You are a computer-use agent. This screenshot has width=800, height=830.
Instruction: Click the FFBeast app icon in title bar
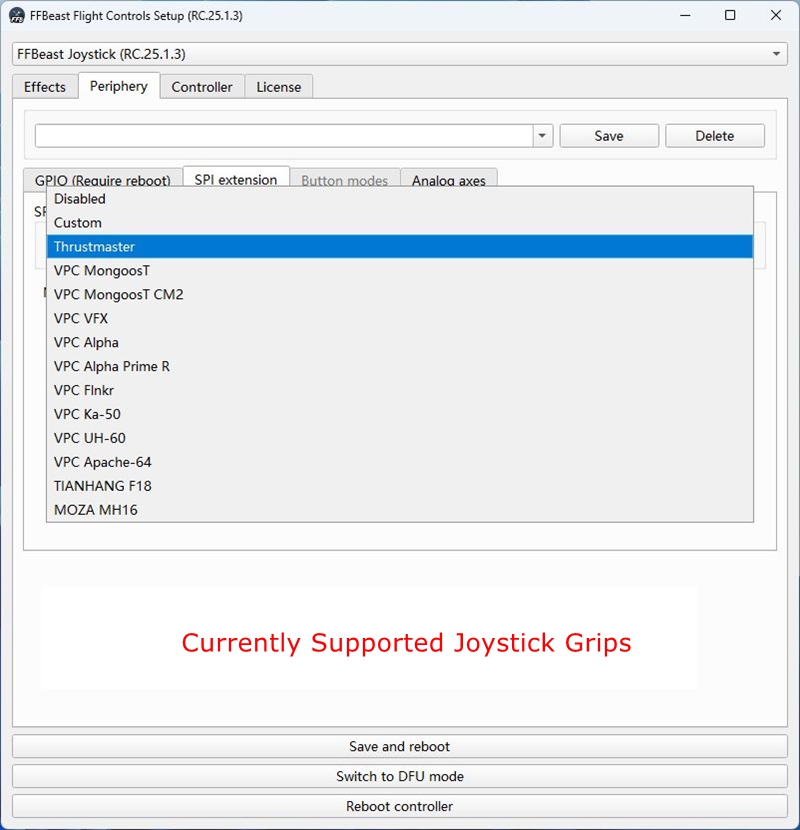point(17,16)
